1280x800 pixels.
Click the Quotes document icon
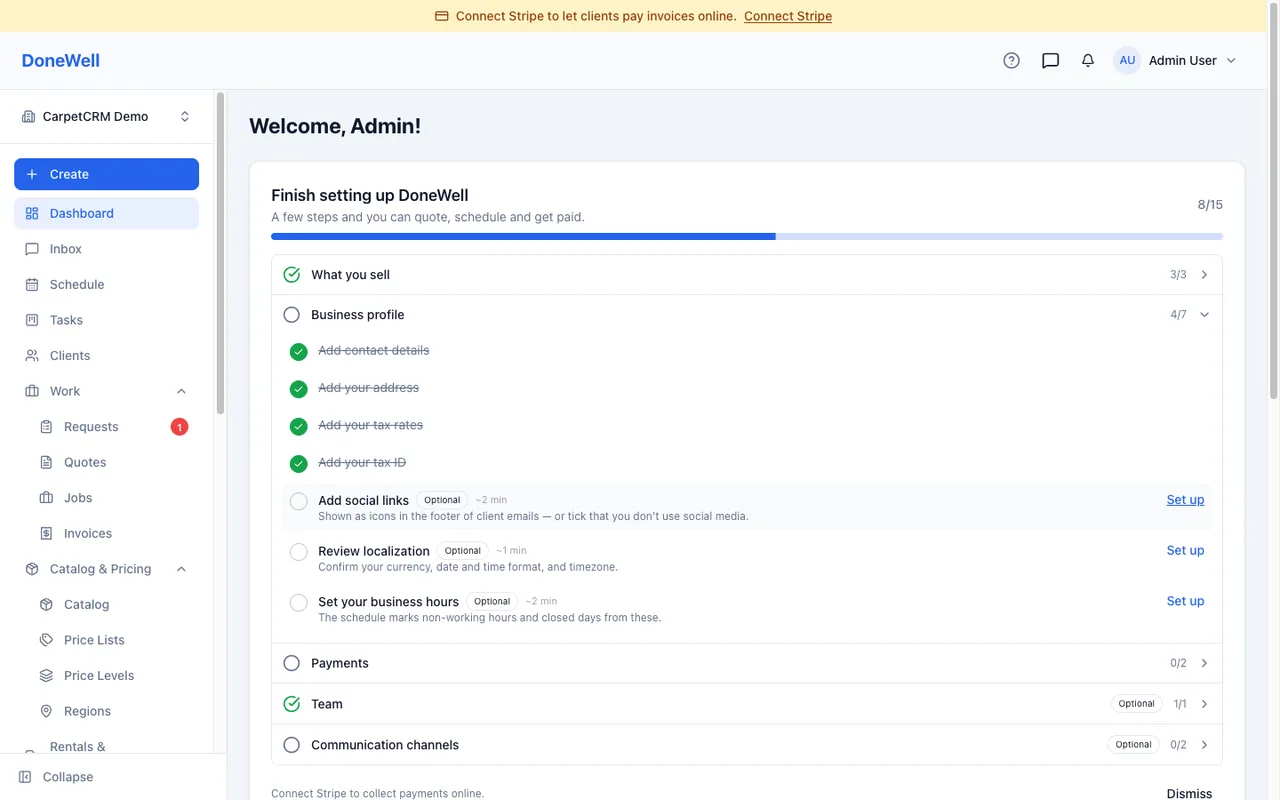46,462
